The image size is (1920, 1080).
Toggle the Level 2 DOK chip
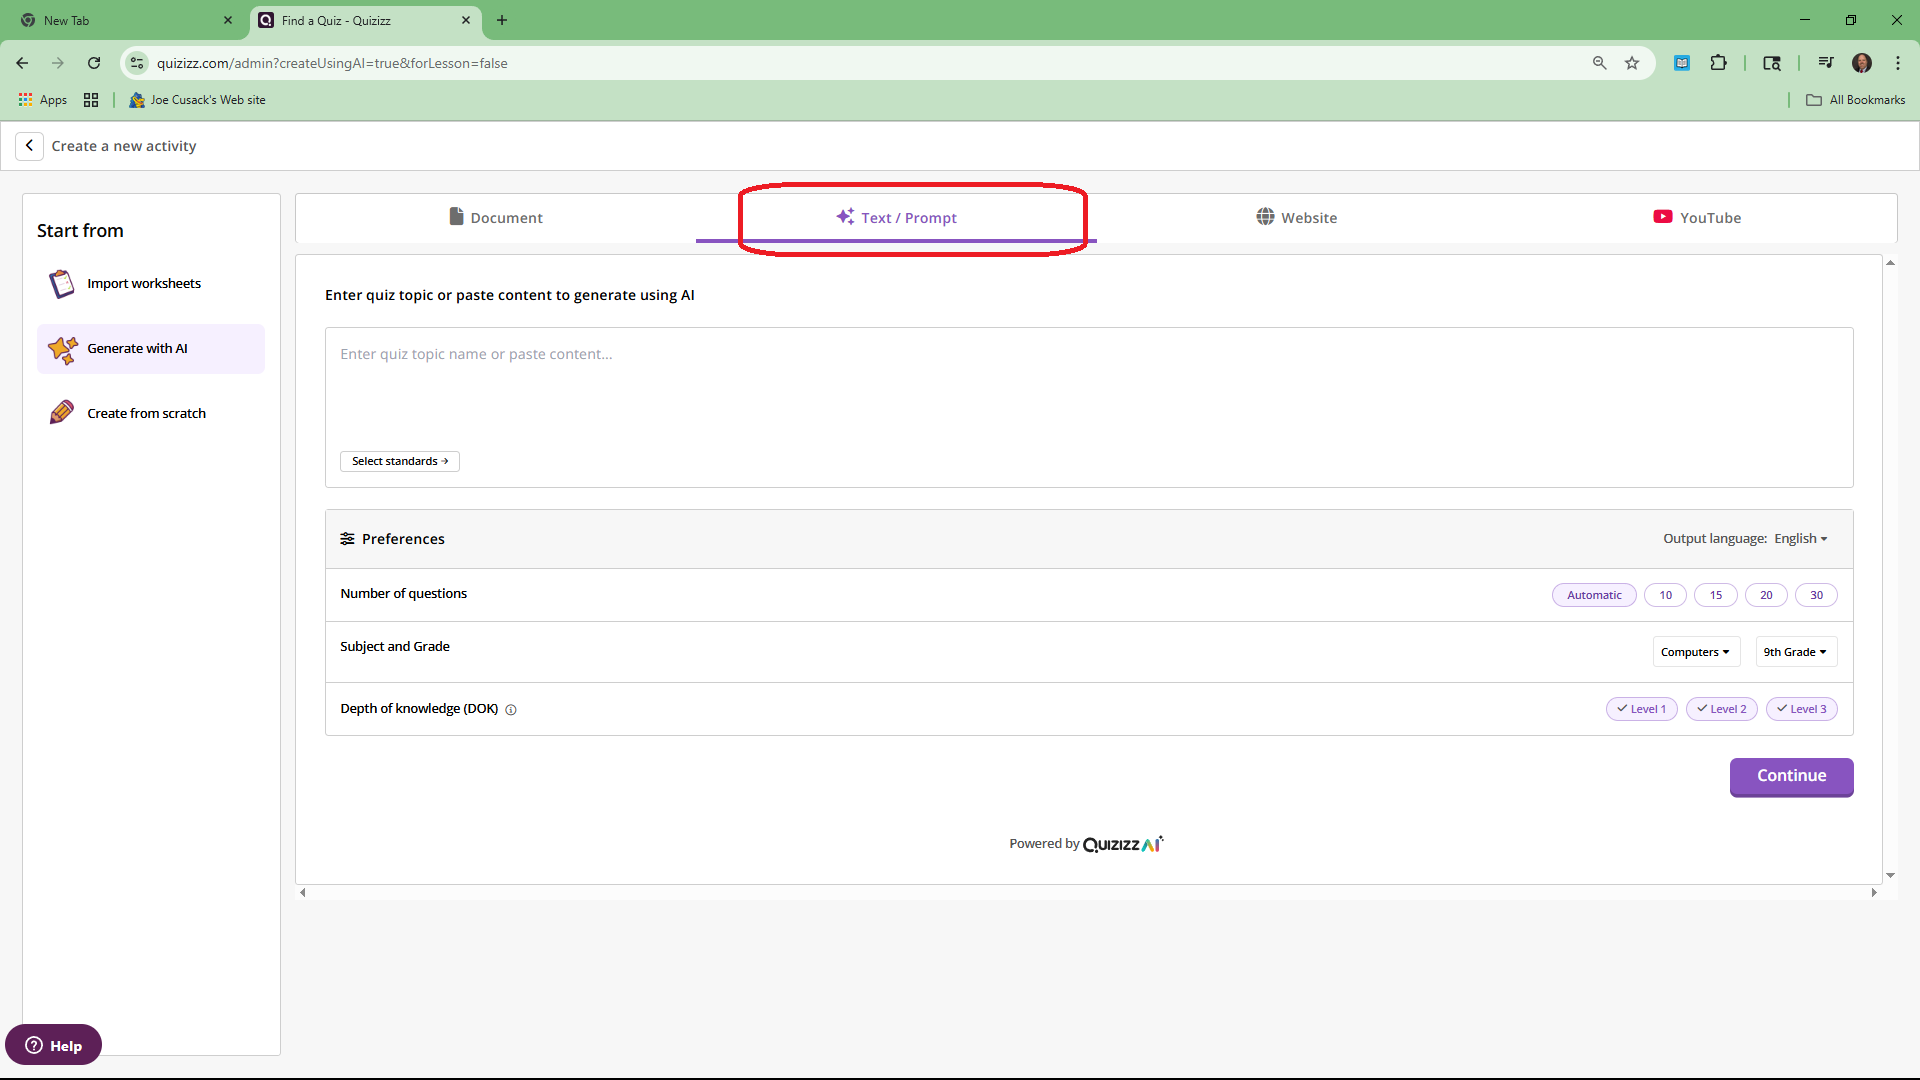click(x=1721, y=709)
